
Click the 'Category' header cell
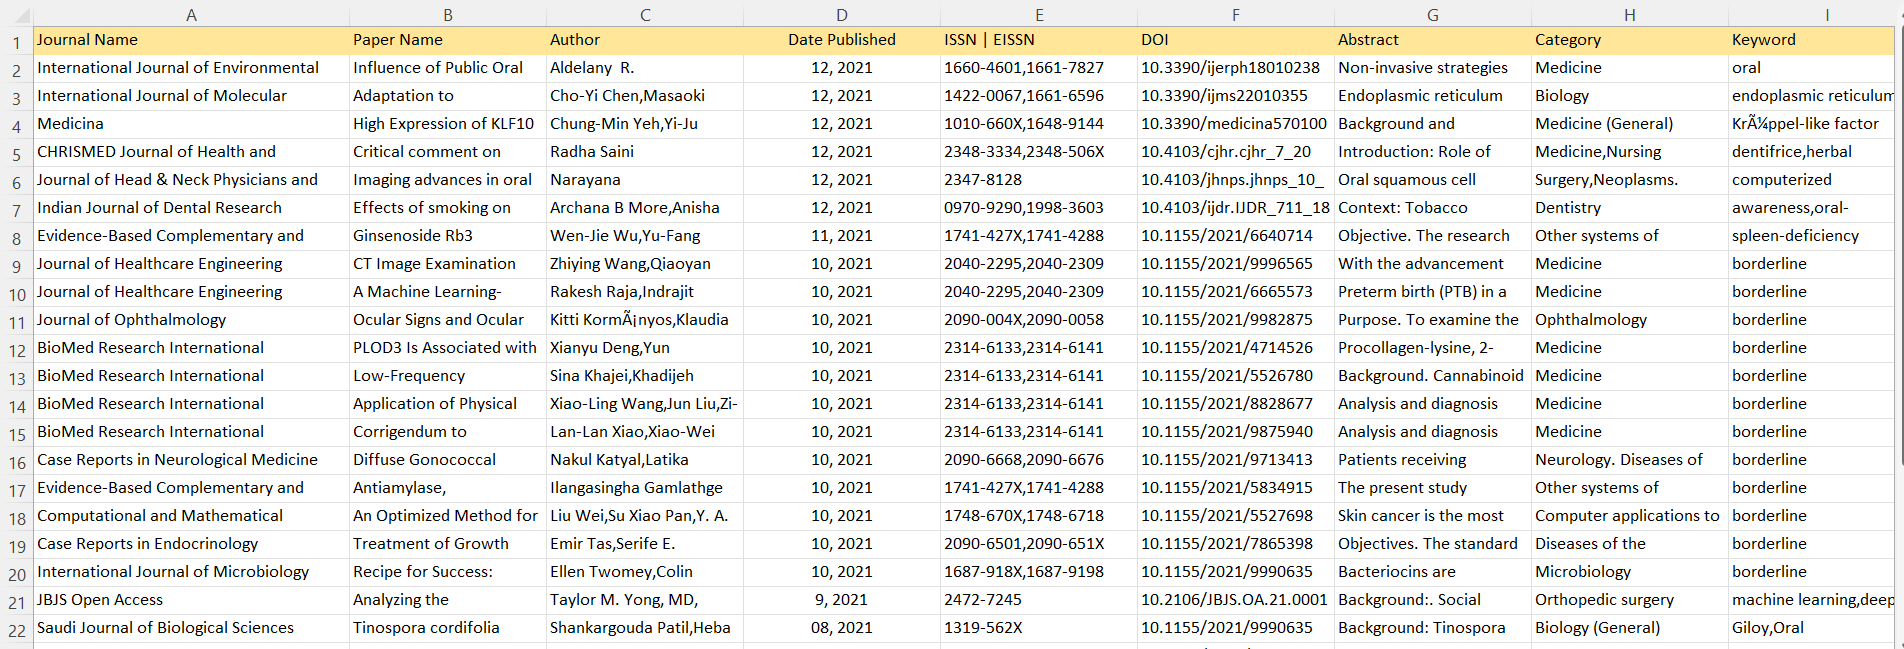(1630, 40)
